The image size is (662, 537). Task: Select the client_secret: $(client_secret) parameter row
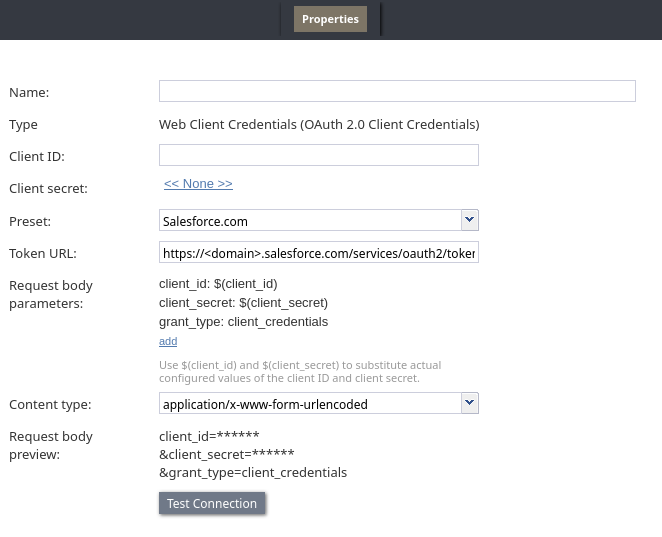(243, 303)
